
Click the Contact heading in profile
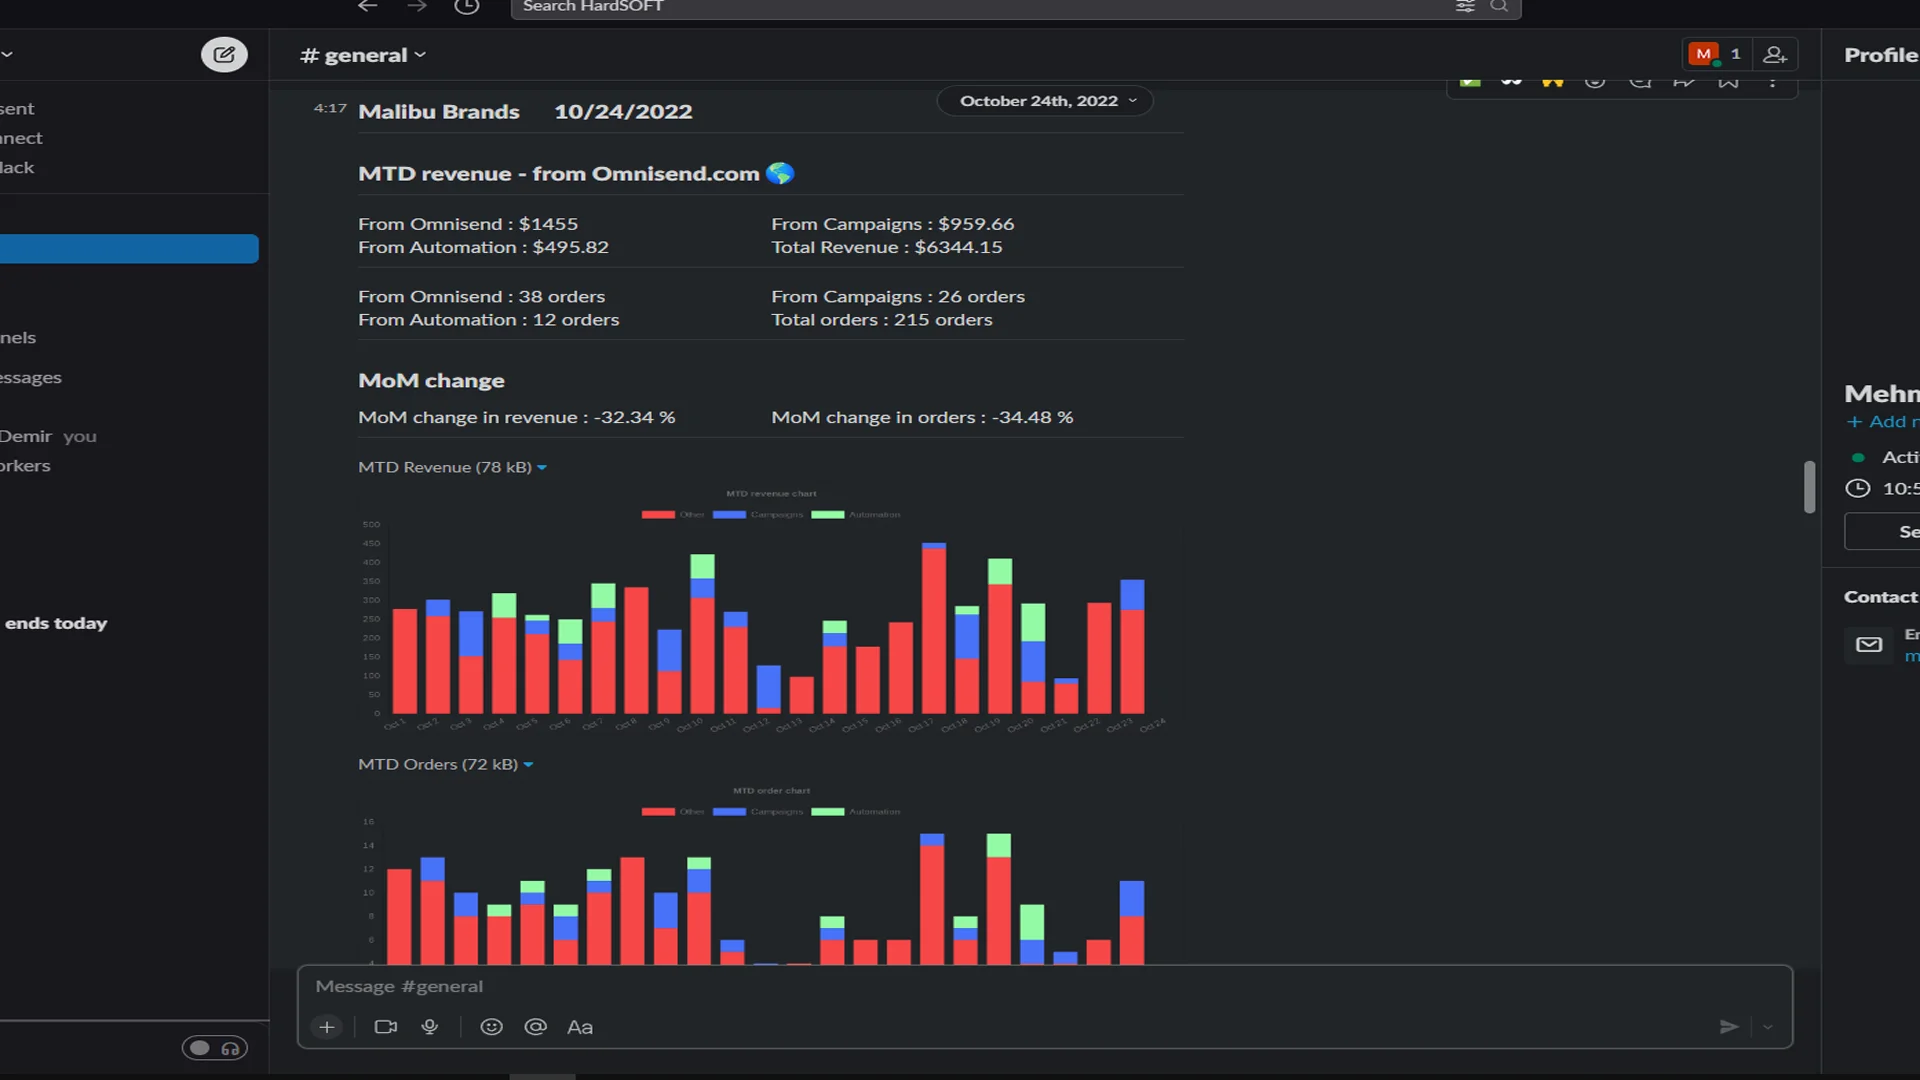click(1881, 597)
